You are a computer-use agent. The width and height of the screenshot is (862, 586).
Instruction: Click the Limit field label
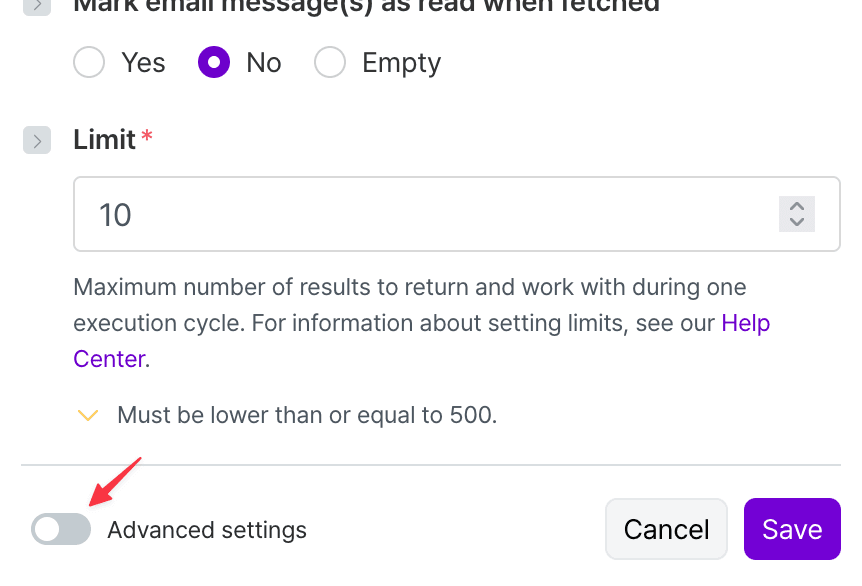(x=104, y=140)
